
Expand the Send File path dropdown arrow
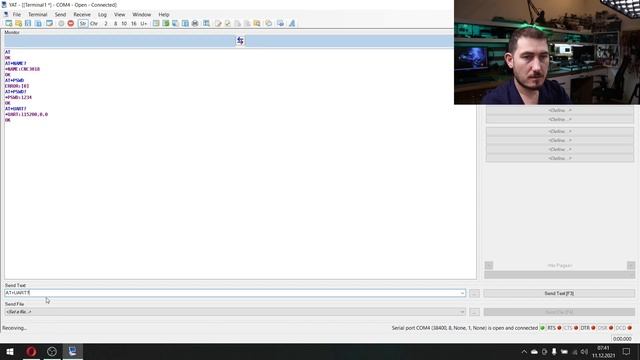click(x=462, y=312)
